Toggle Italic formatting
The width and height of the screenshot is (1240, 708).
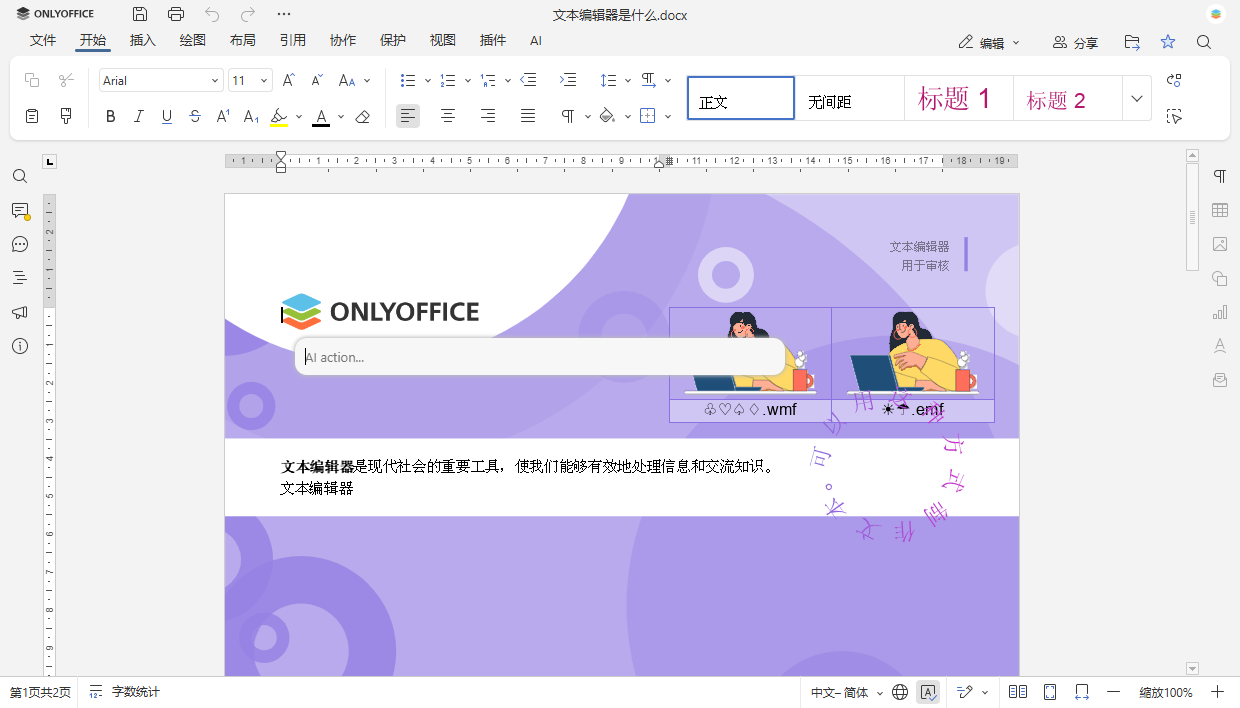click(x=139, y=116)
